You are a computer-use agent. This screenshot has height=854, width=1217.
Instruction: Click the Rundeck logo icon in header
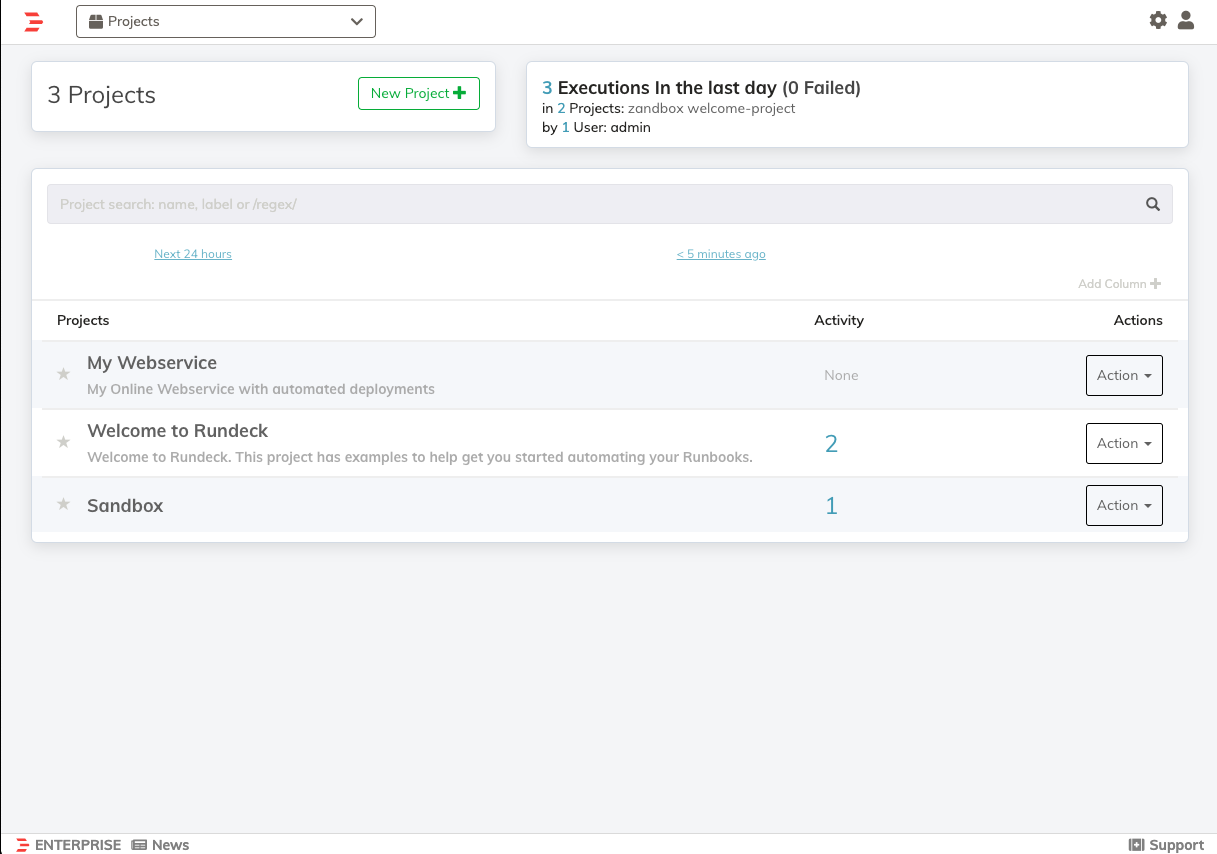coord(34,21)
